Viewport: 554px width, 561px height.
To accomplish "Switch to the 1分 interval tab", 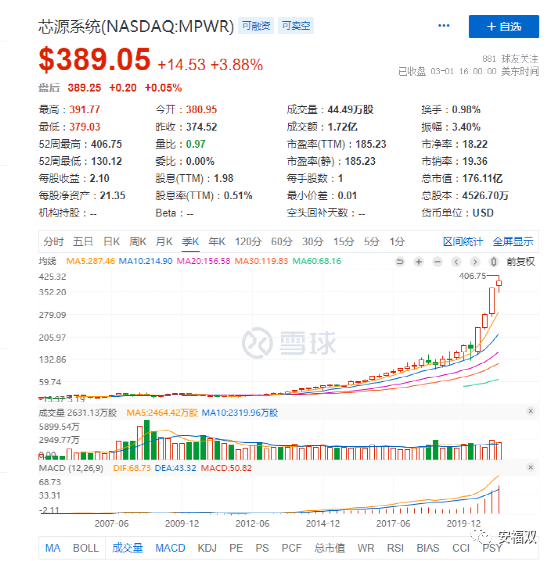I will coord(397,242).
